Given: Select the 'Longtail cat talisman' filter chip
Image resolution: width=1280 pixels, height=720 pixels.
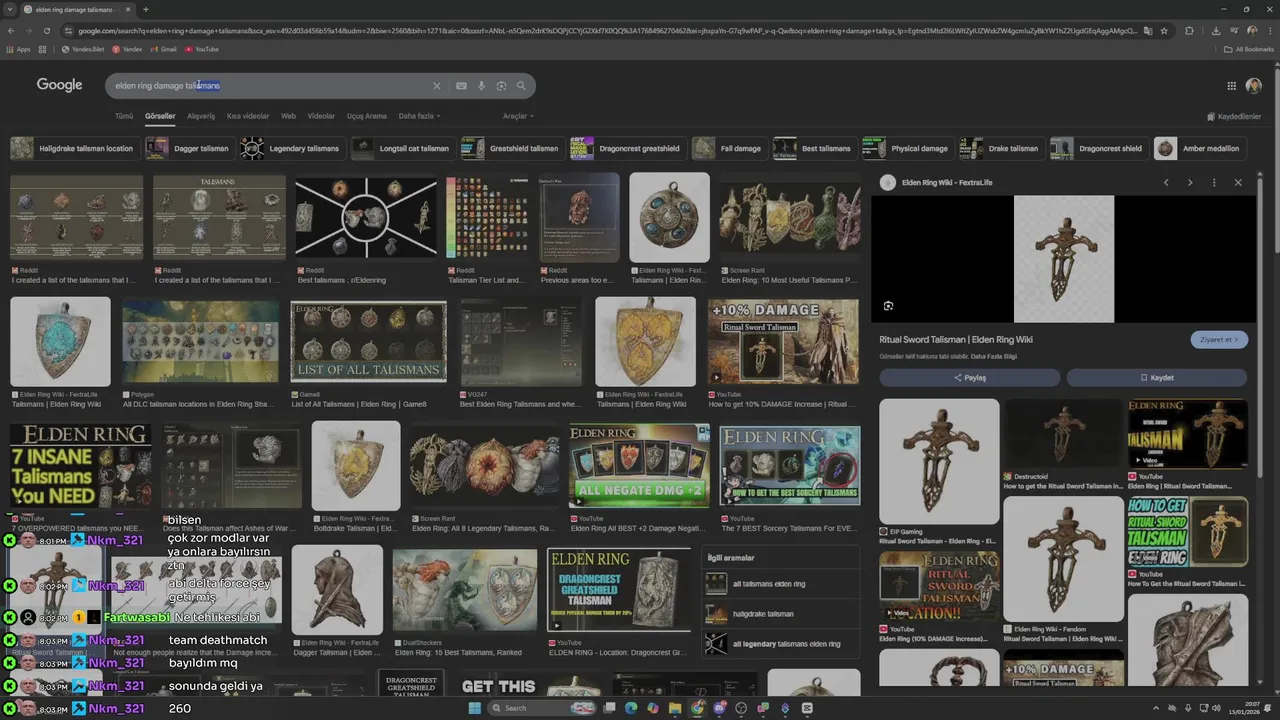Looking at the screenshot, I should click(401, 149).
